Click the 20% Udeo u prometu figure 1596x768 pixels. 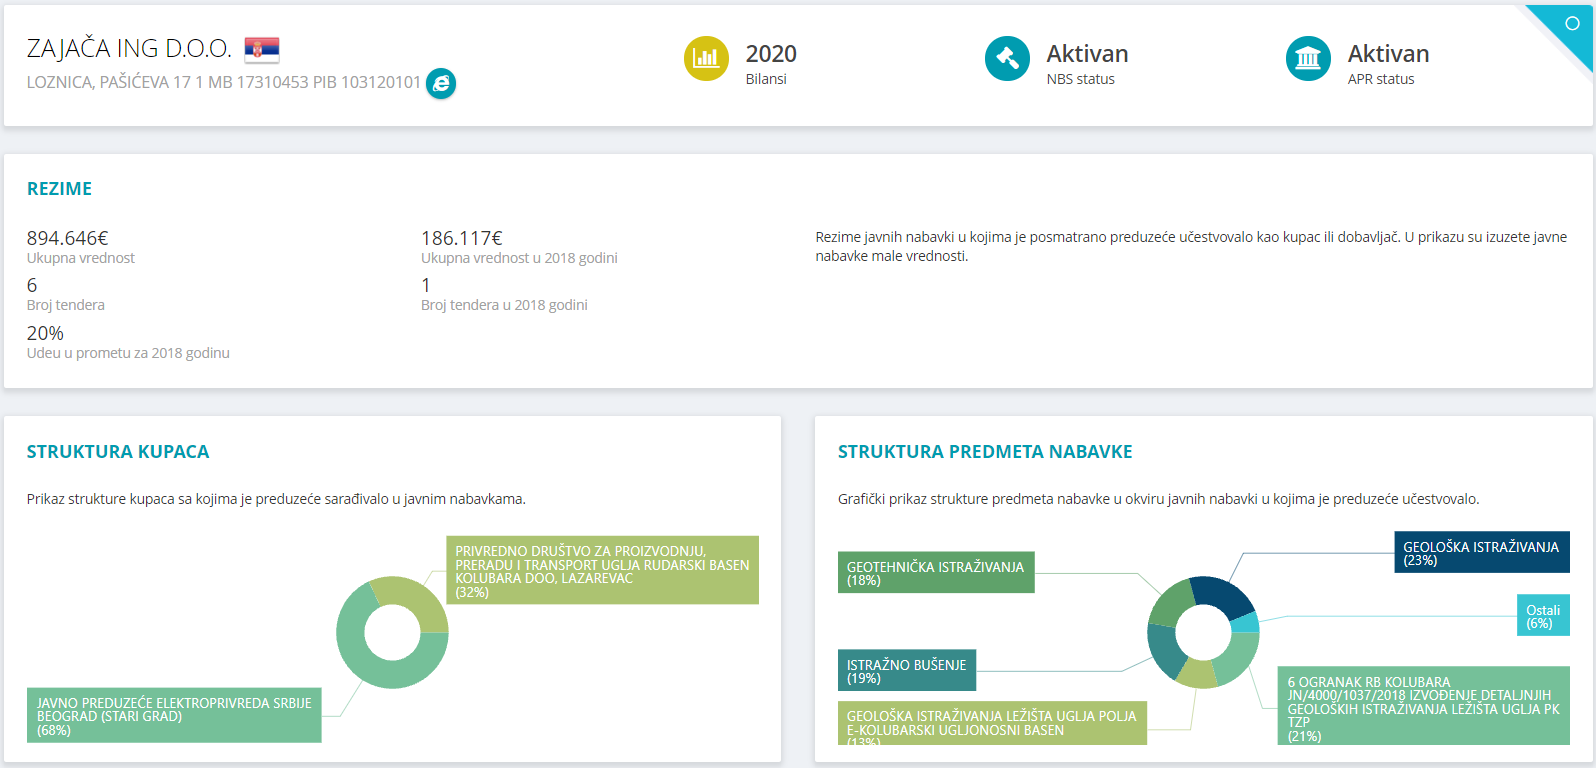tap(45, 333)
